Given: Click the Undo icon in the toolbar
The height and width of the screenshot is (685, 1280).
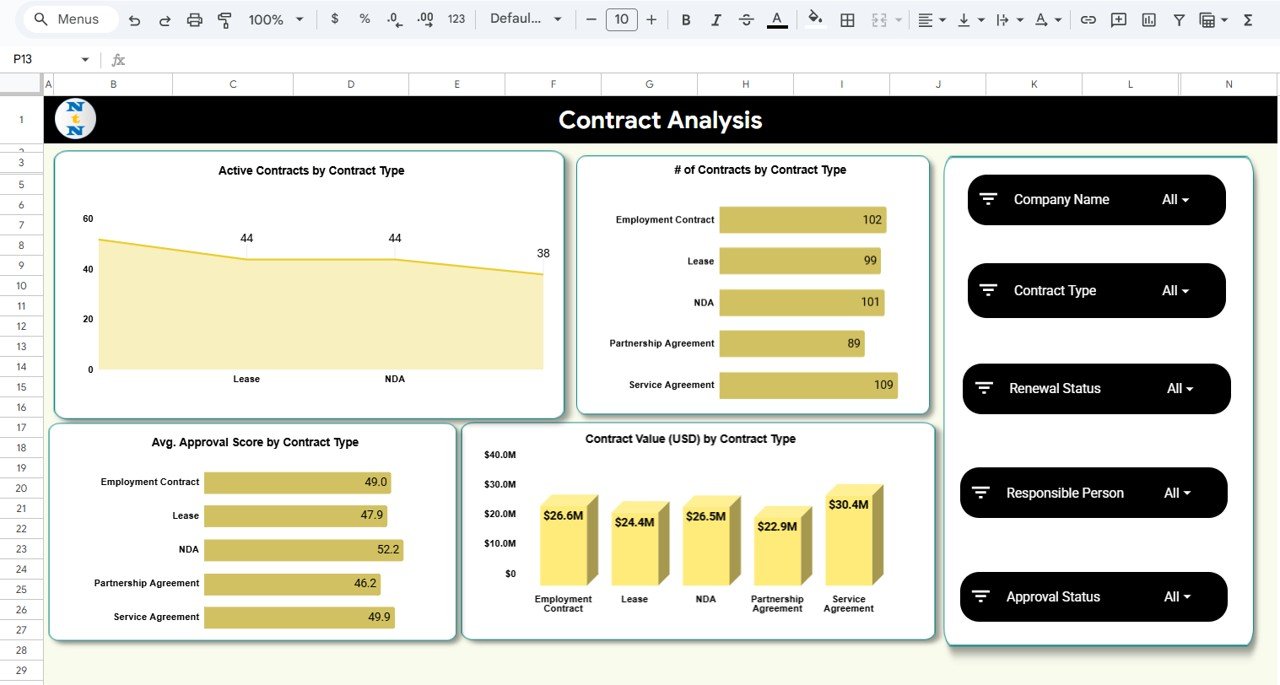Looking at the screenshot, I should [135, 19].
